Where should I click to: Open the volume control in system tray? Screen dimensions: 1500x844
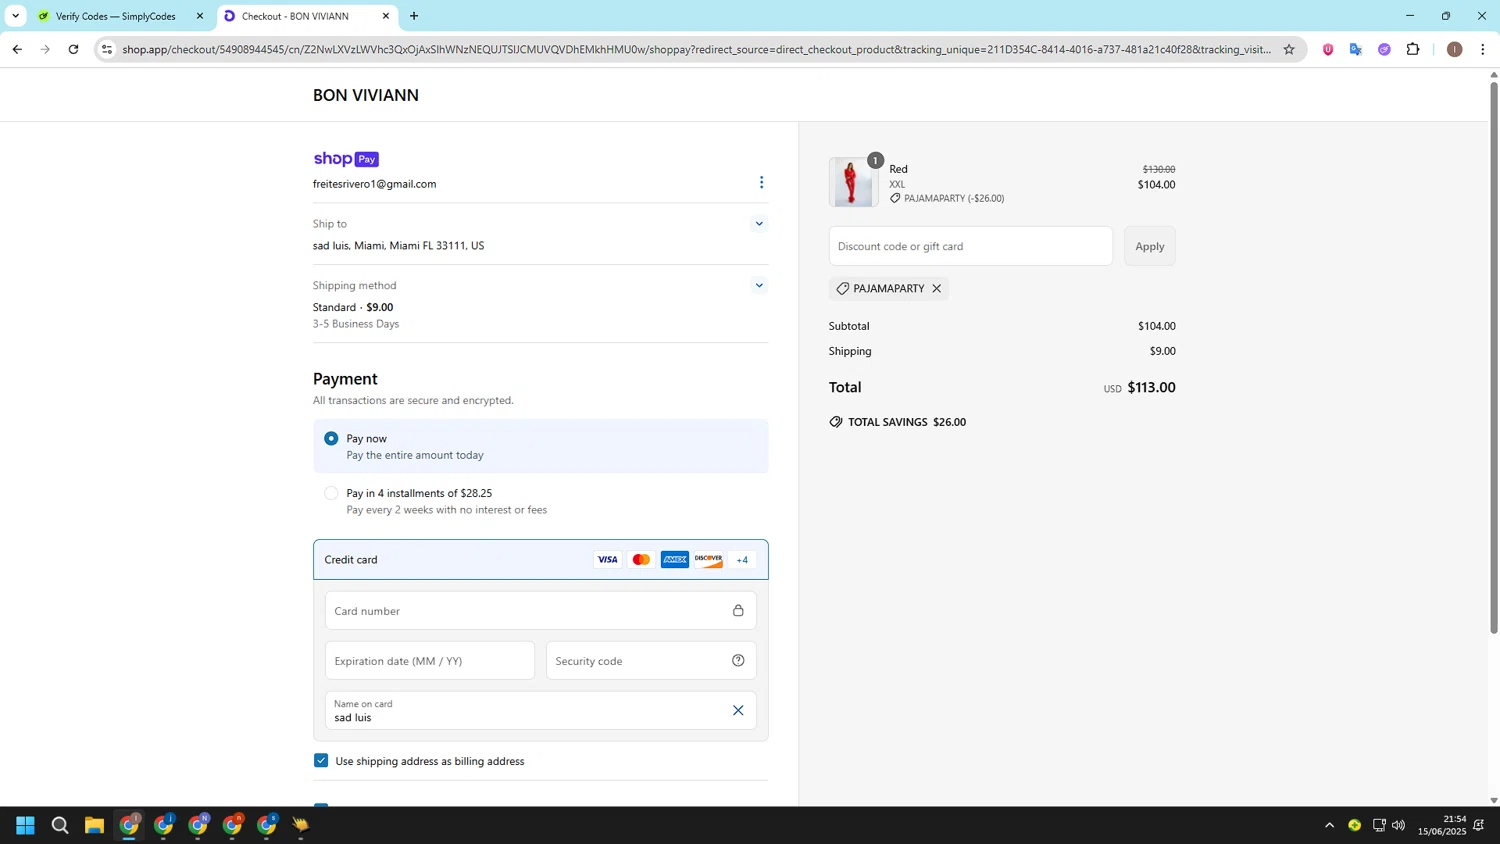tap(1398, 825)
